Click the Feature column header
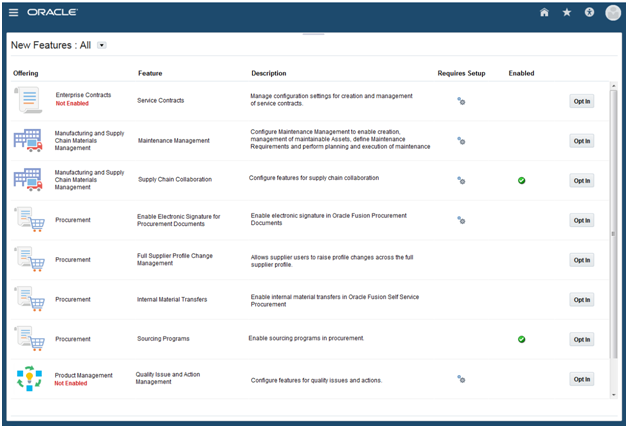Image resolution: width=628 pixels, height=428 pixels. tap(150, 73)
